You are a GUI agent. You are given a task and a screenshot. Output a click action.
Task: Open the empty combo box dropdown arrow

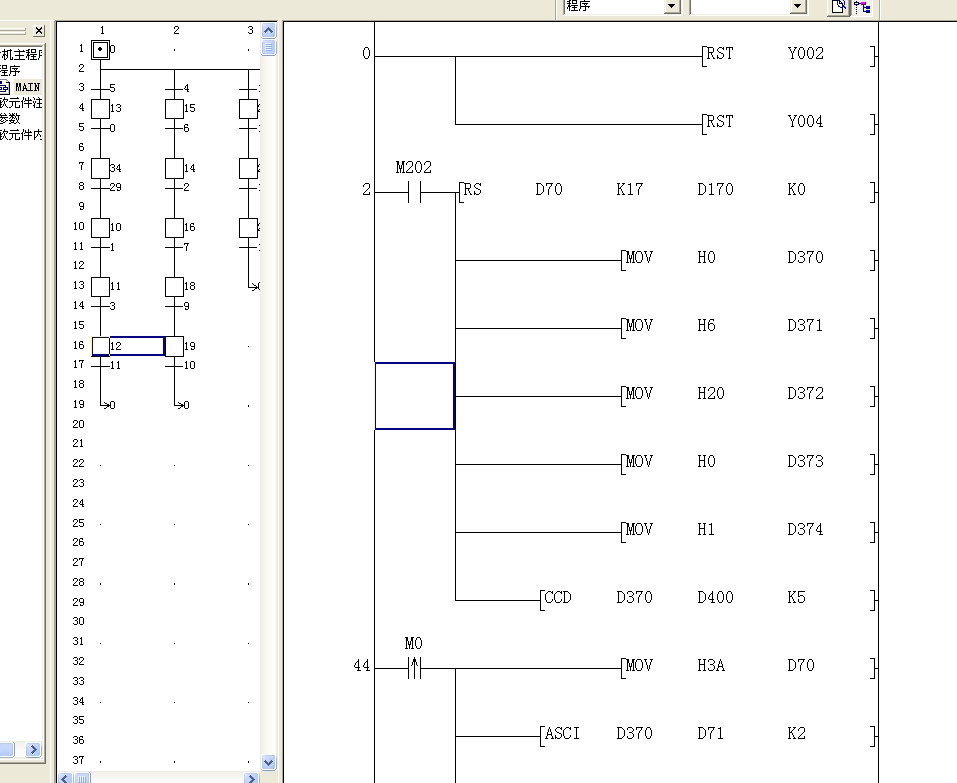797,7
